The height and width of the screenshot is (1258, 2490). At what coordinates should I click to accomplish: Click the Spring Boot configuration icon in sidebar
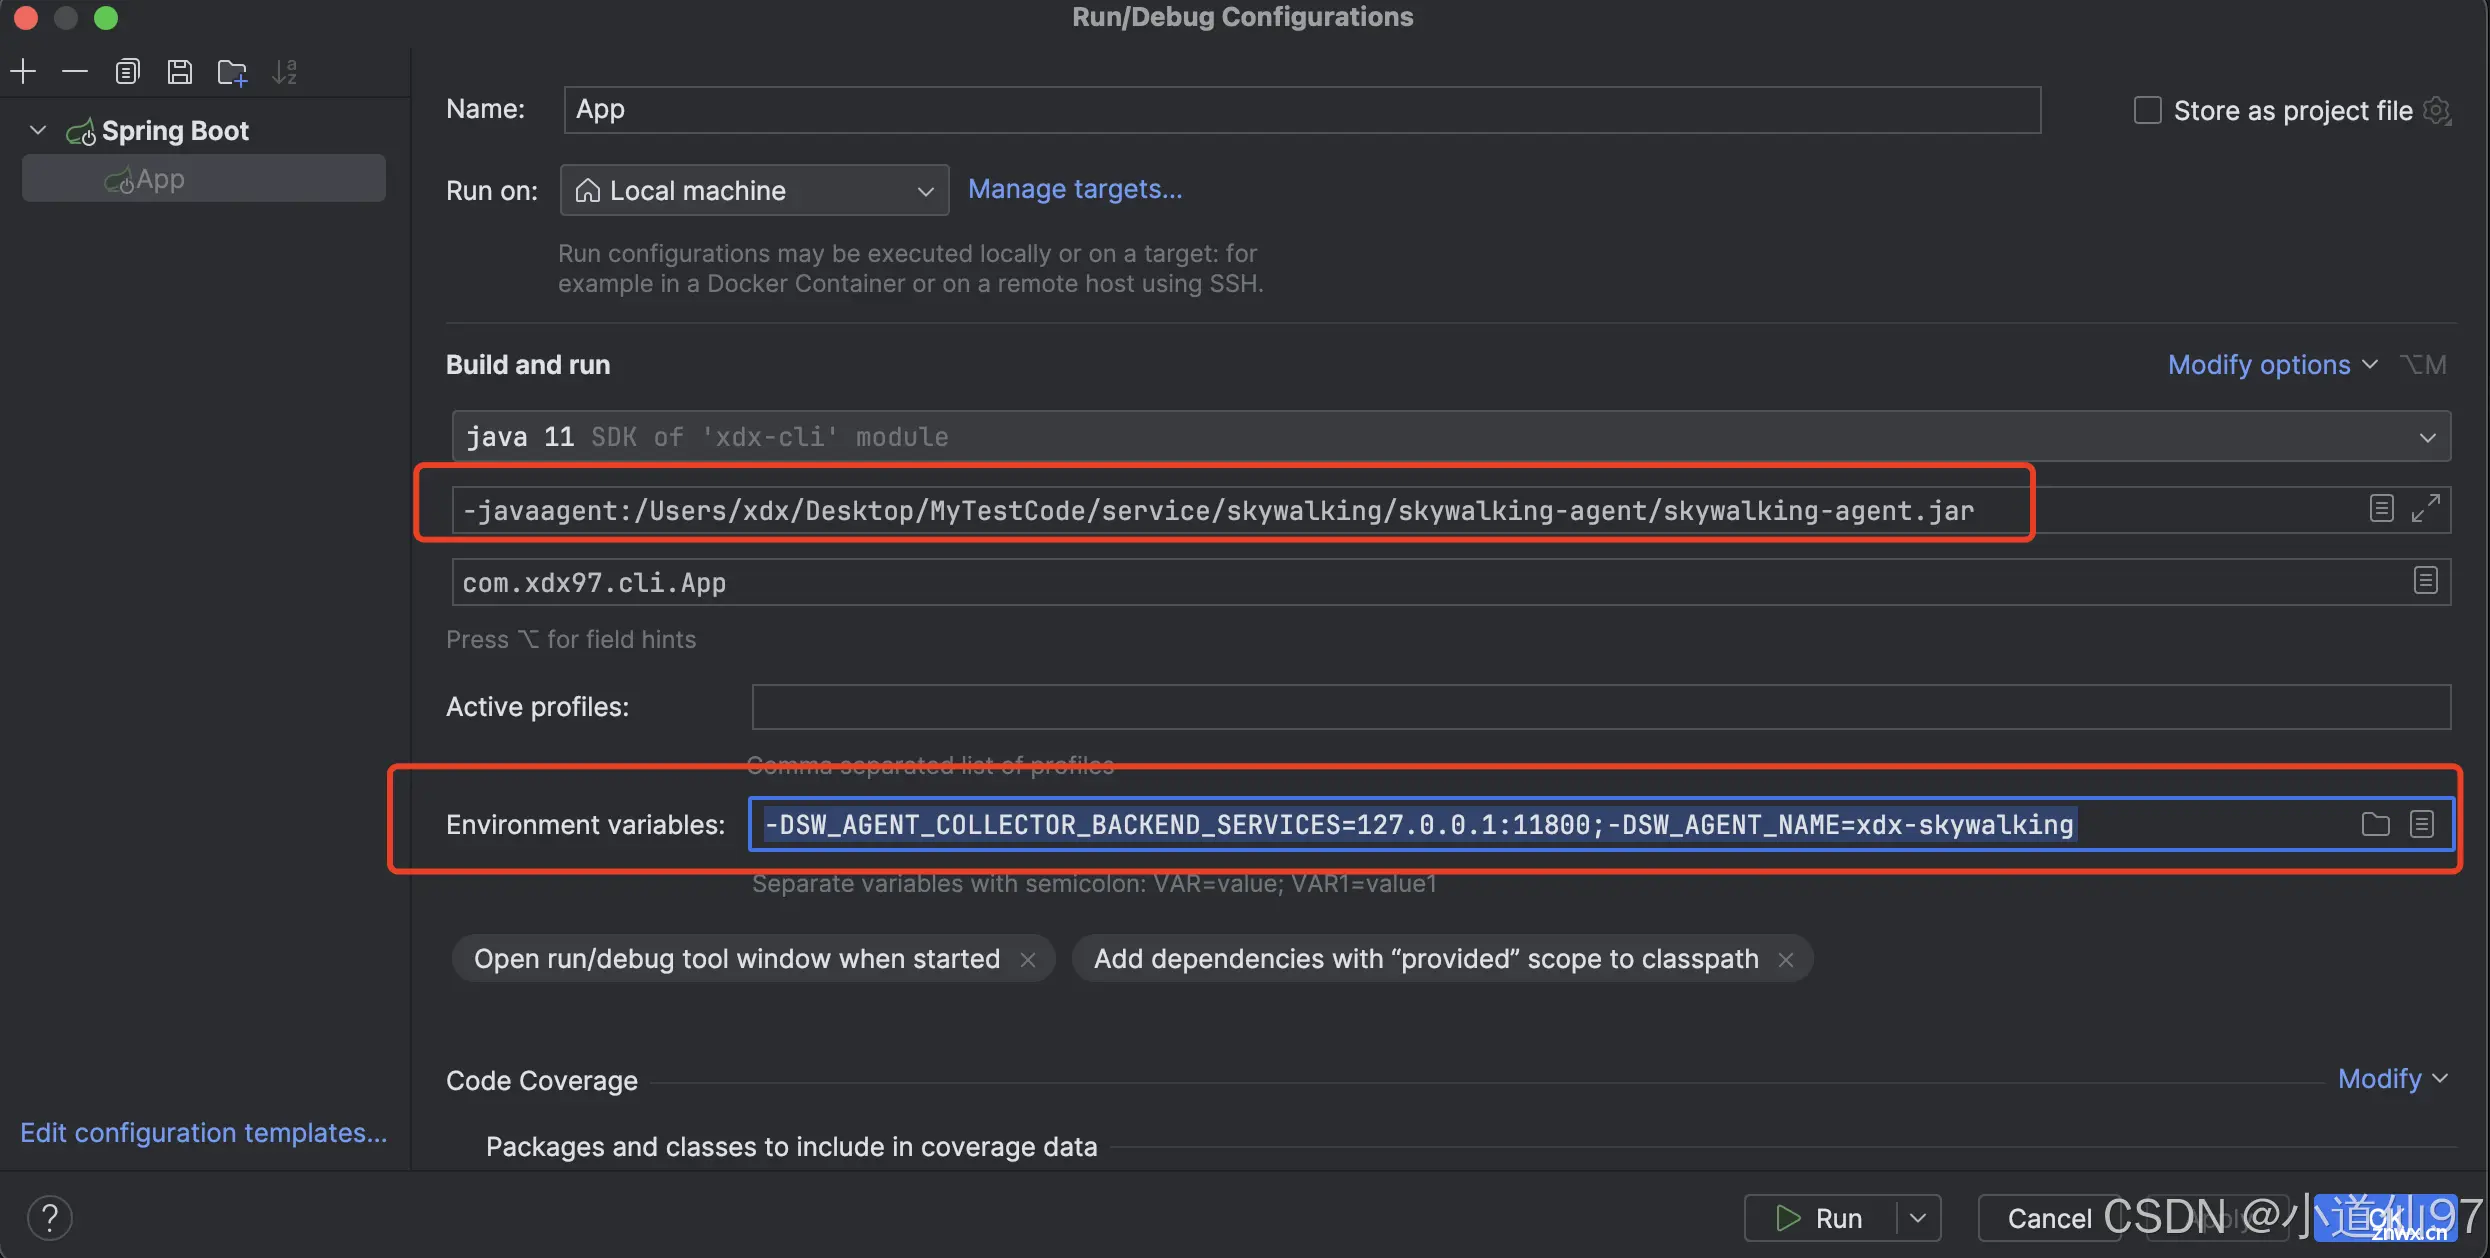[x=80, y=128]
